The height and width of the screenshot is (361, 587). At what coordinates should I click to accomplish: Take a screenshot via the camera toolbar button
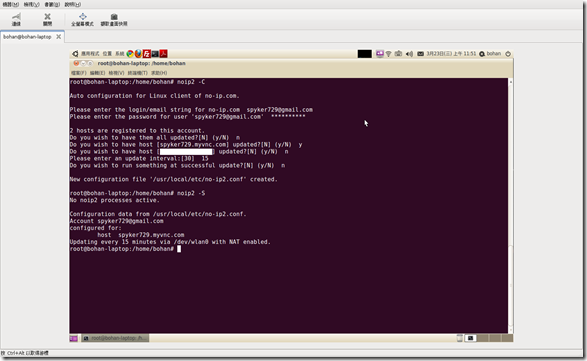click(114, 19)
